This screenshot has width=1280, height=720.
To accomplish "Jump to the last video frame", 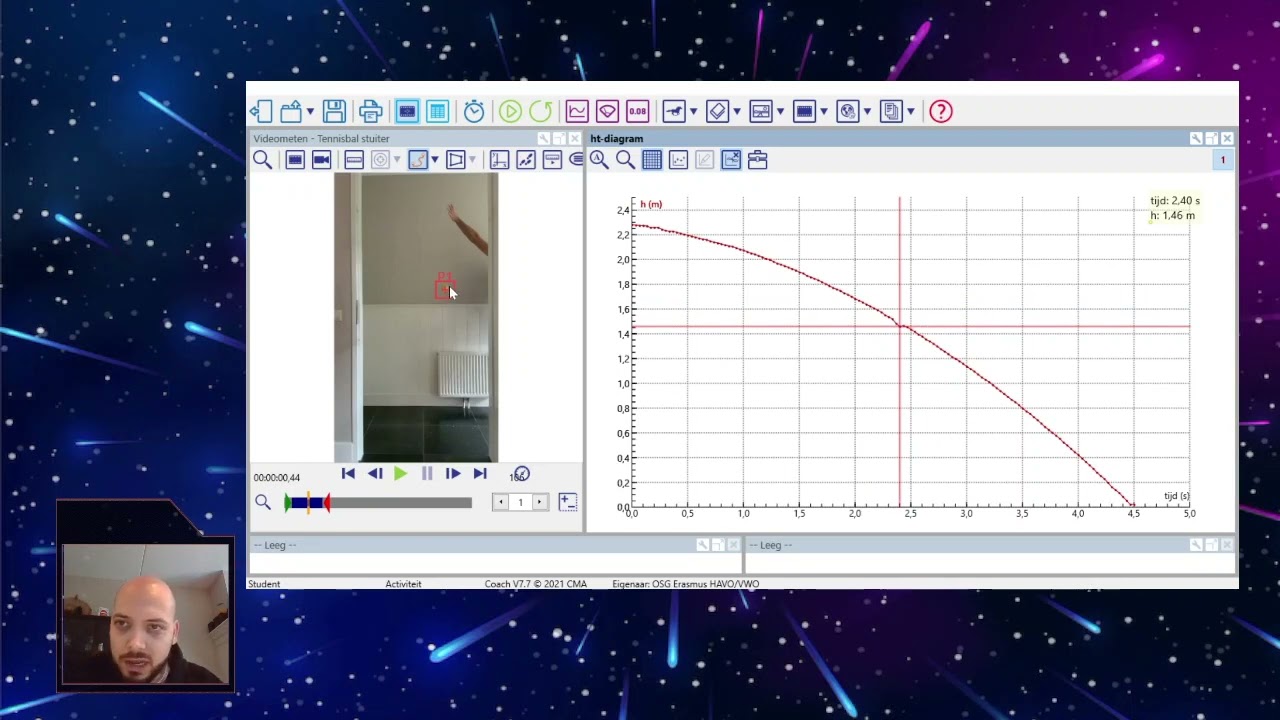I will pyautogui.click(x=480, y=474).
